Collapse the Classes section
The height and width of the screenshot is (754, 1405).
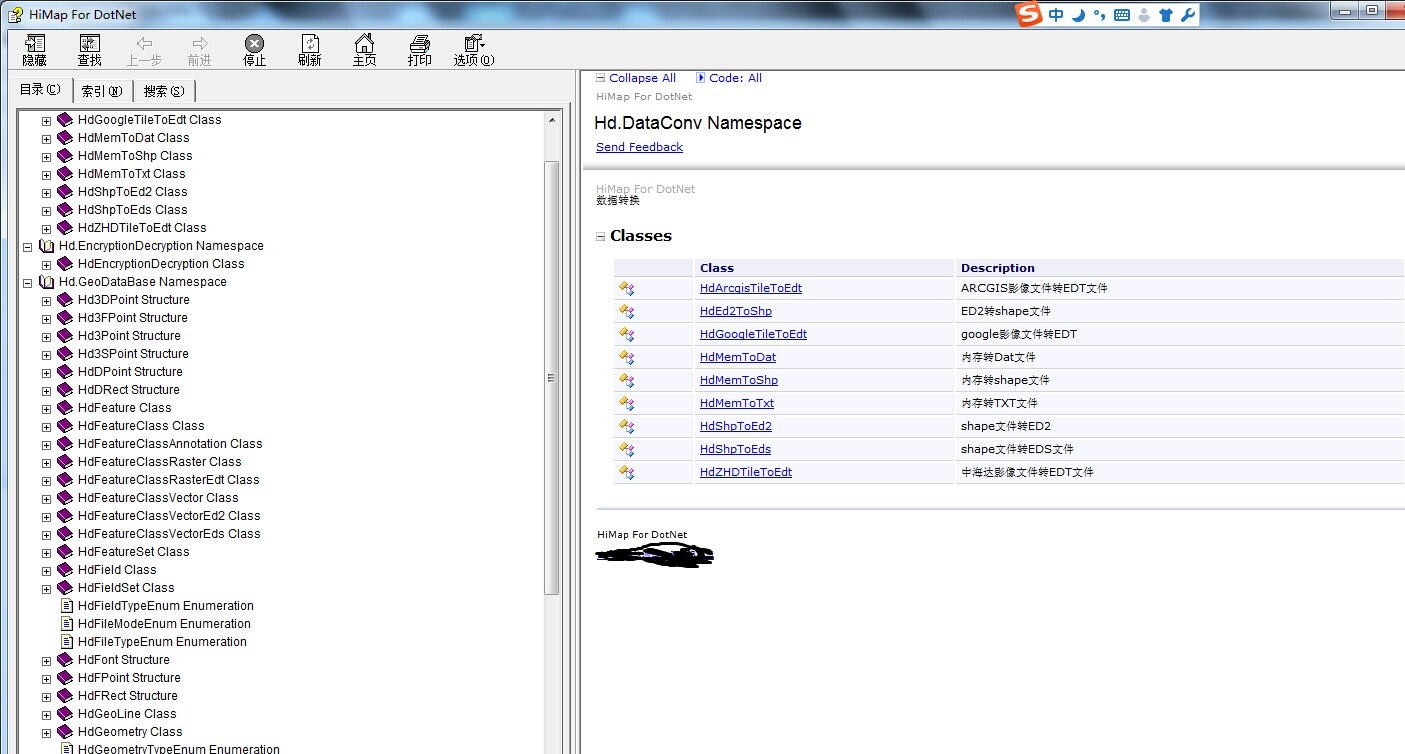601,237
